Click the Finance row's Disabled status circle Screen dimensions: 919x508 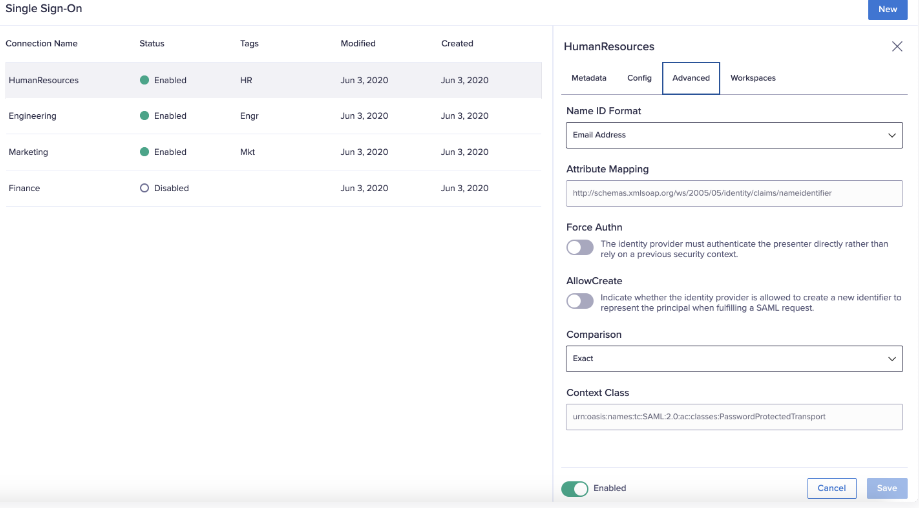(x=145, y=188)
